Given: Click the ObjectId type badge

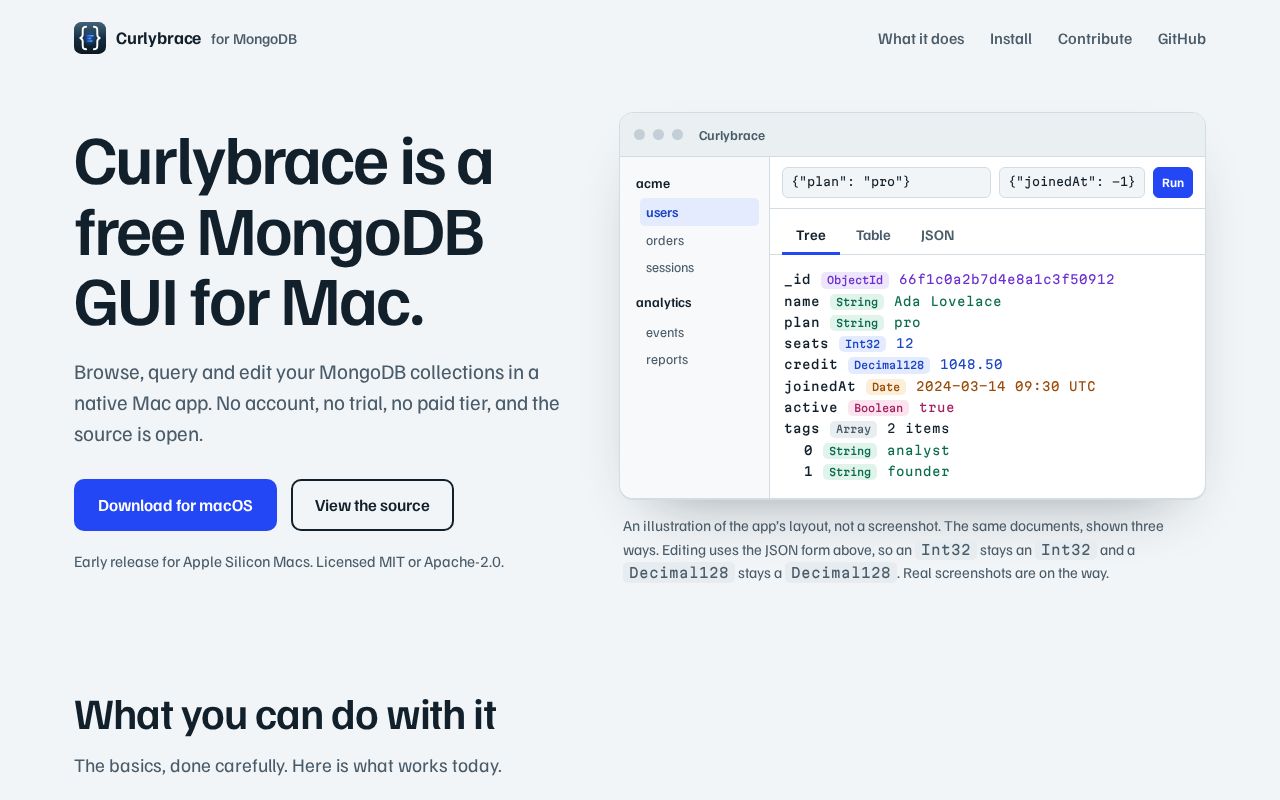Looking at the screenshot, I should click(x=855, y=280).
